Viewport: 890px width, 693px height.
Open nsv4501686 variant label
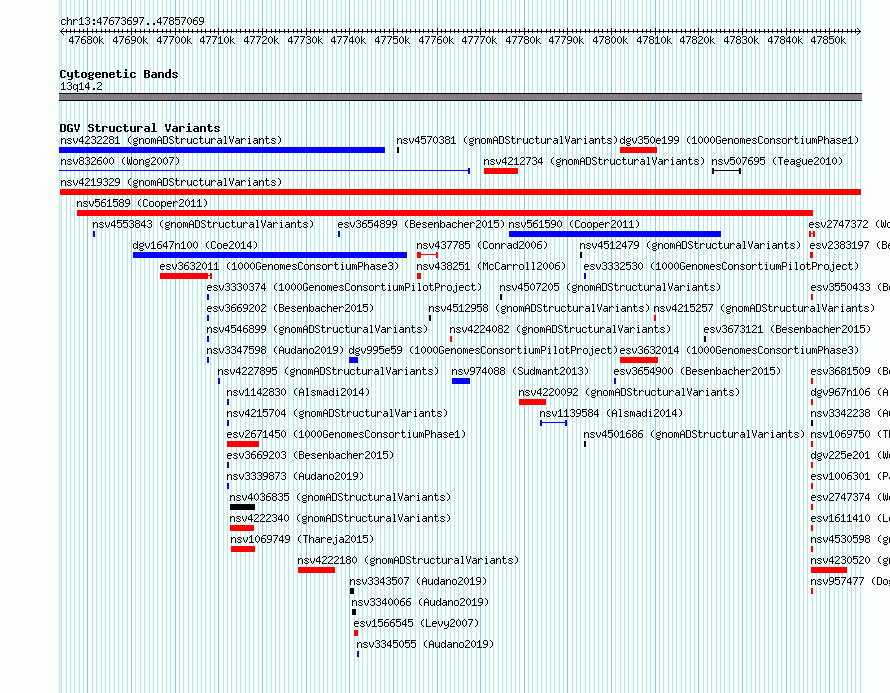coord(694,434)
